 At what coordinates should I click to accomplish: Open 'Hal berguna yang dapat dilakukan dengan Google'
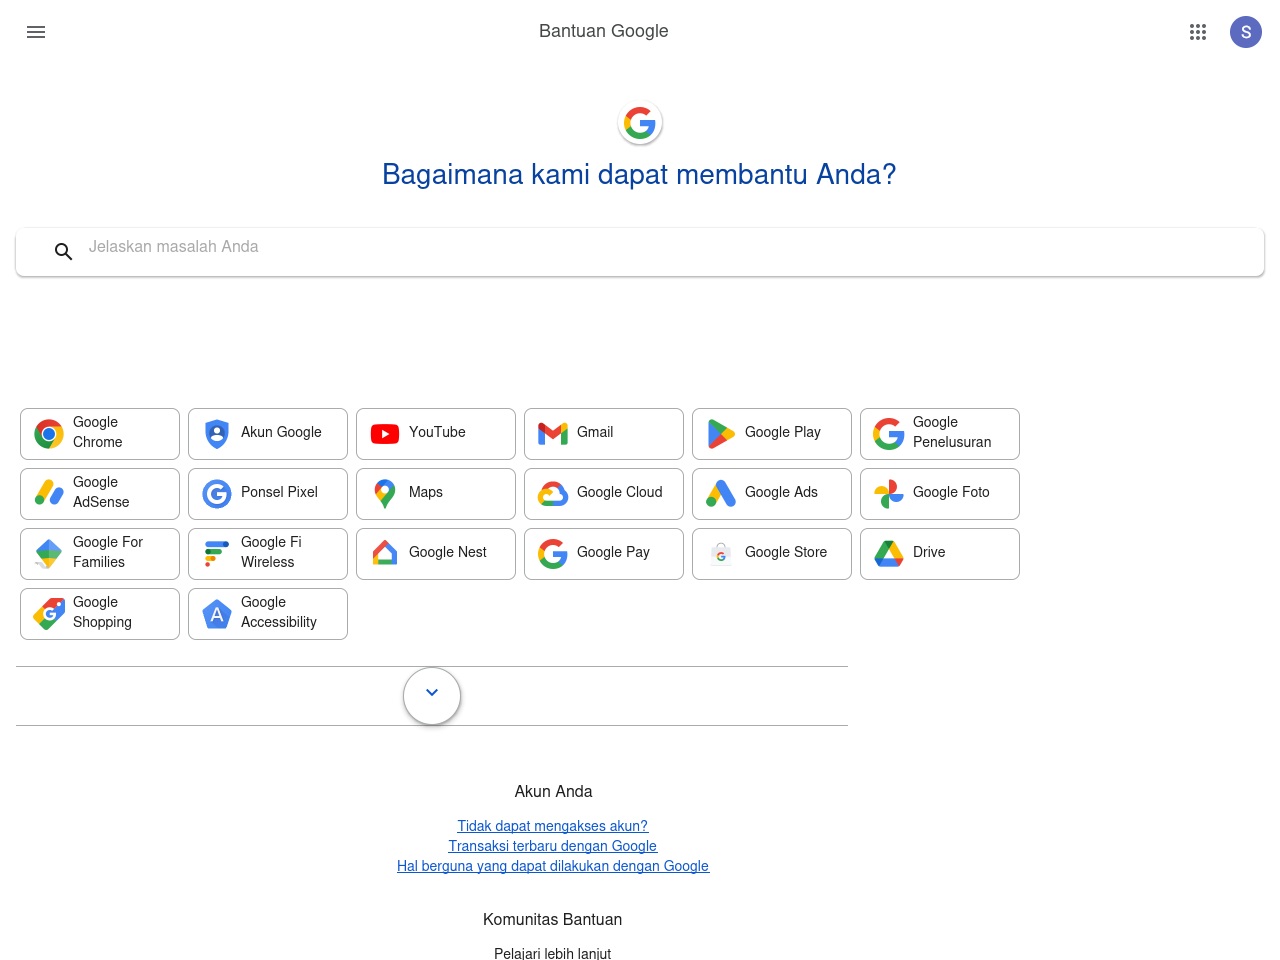(553, 866)
